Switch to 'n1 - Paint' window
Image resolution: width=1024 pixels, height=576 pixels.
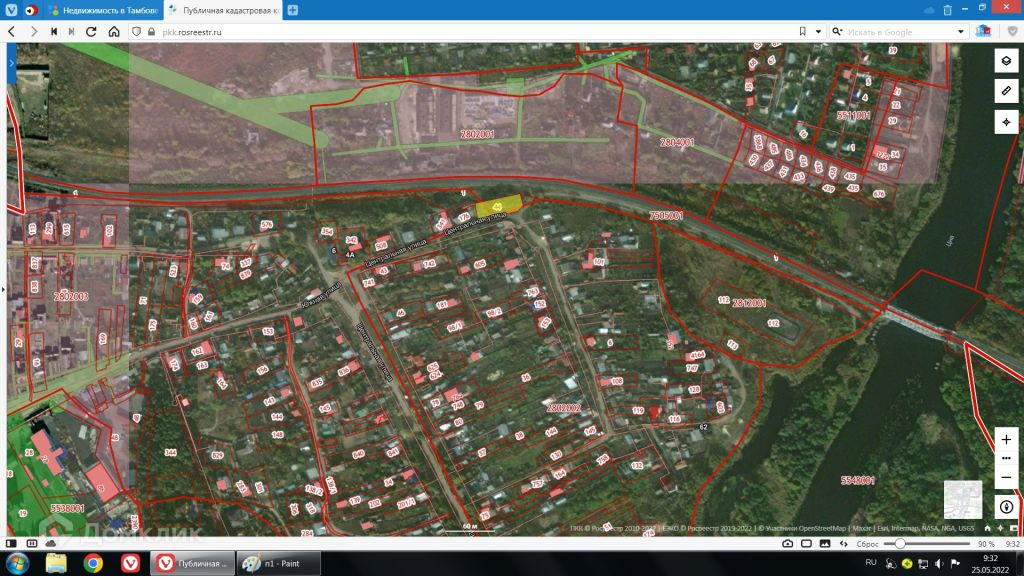click(278, 563)
